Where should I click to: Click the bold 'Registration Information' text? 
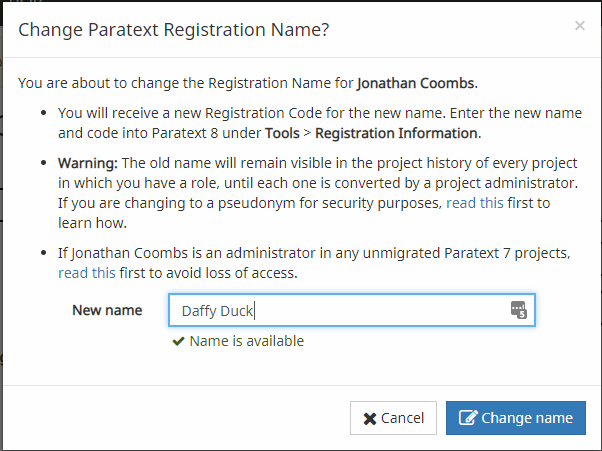click(x=396, y=133)
